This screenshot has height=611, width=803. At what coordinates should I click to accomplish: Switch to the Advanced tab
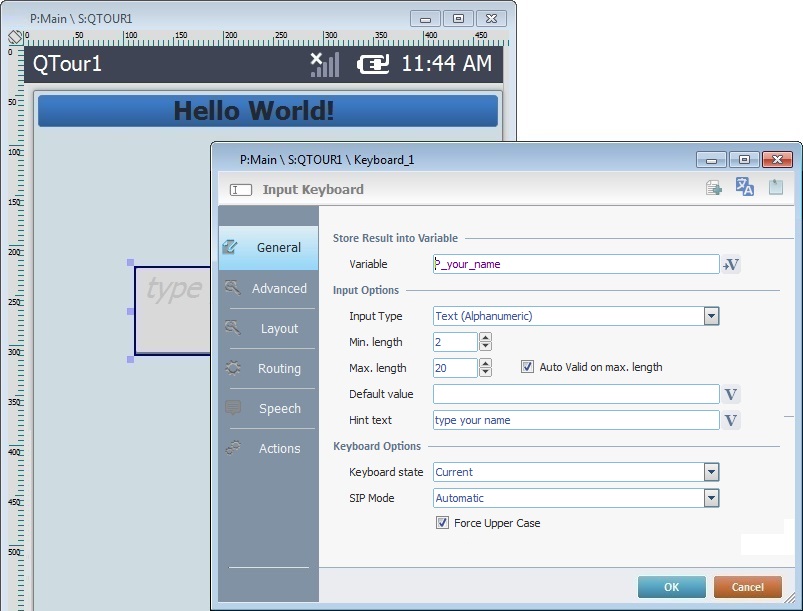(x=268, y=288)
